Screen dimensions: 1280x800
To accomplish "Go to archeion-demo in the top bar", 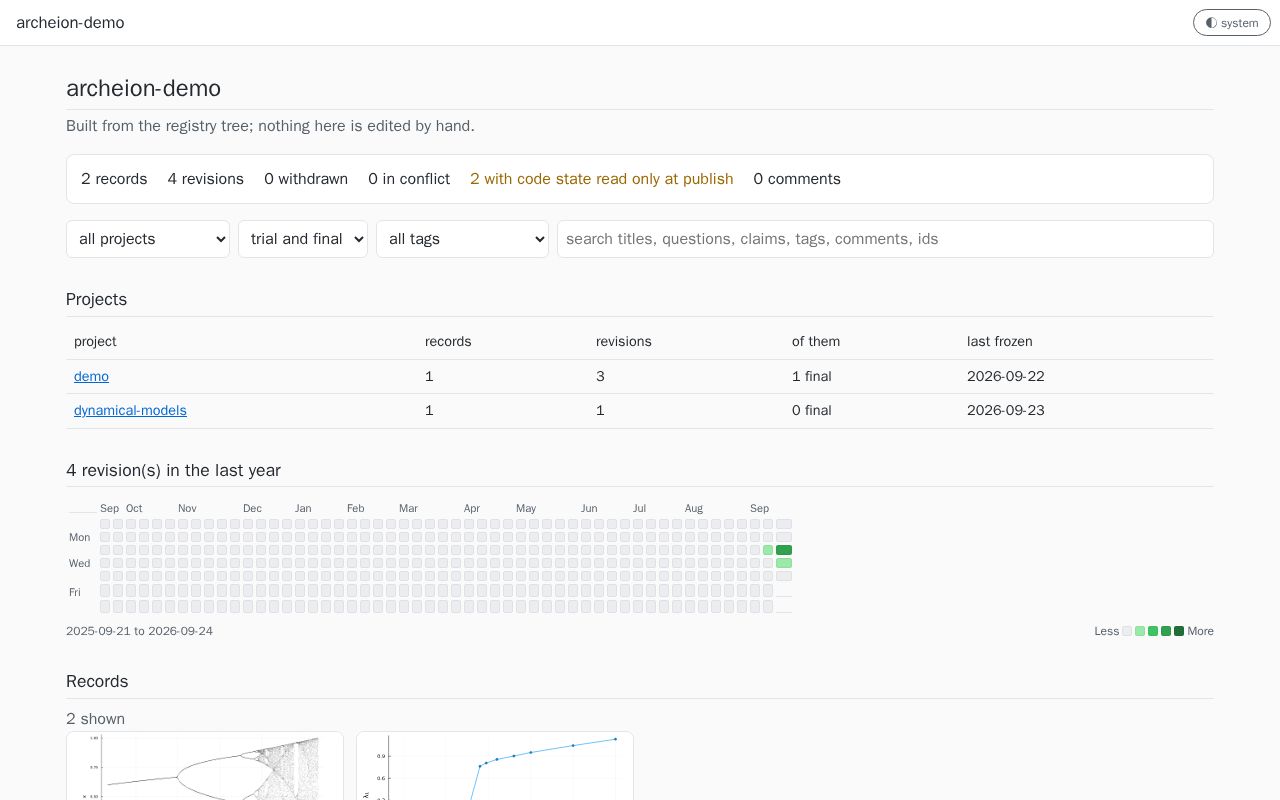I will tap(70, 23).
